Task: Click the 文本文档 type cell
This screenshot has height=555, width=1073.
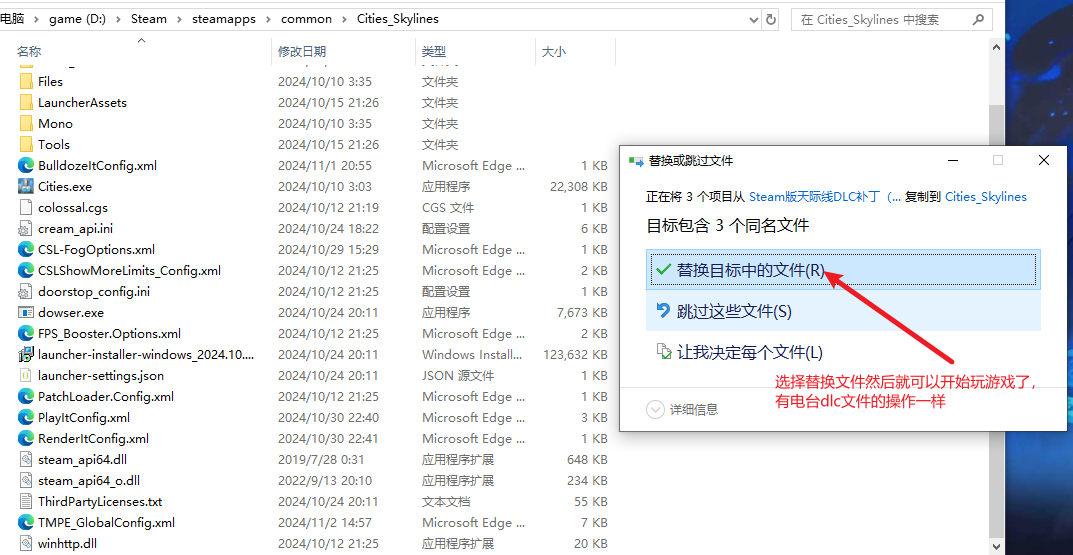Action: coord(445,502)
